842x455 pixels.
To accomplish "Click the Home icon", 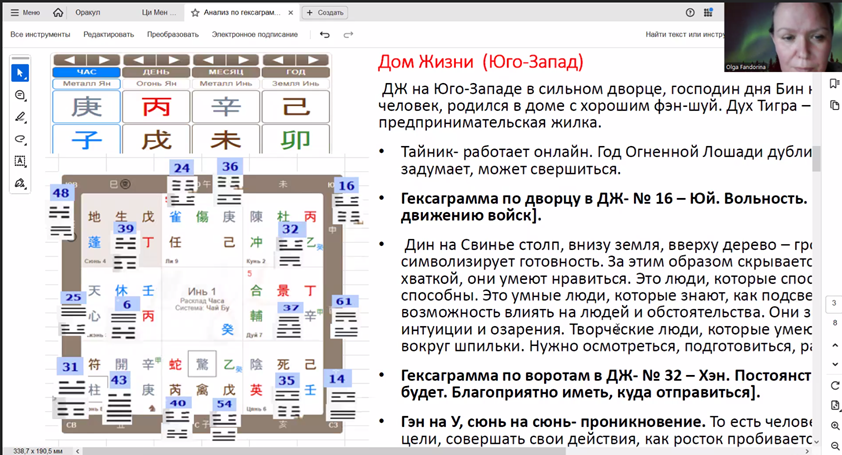I will [58, 13].
